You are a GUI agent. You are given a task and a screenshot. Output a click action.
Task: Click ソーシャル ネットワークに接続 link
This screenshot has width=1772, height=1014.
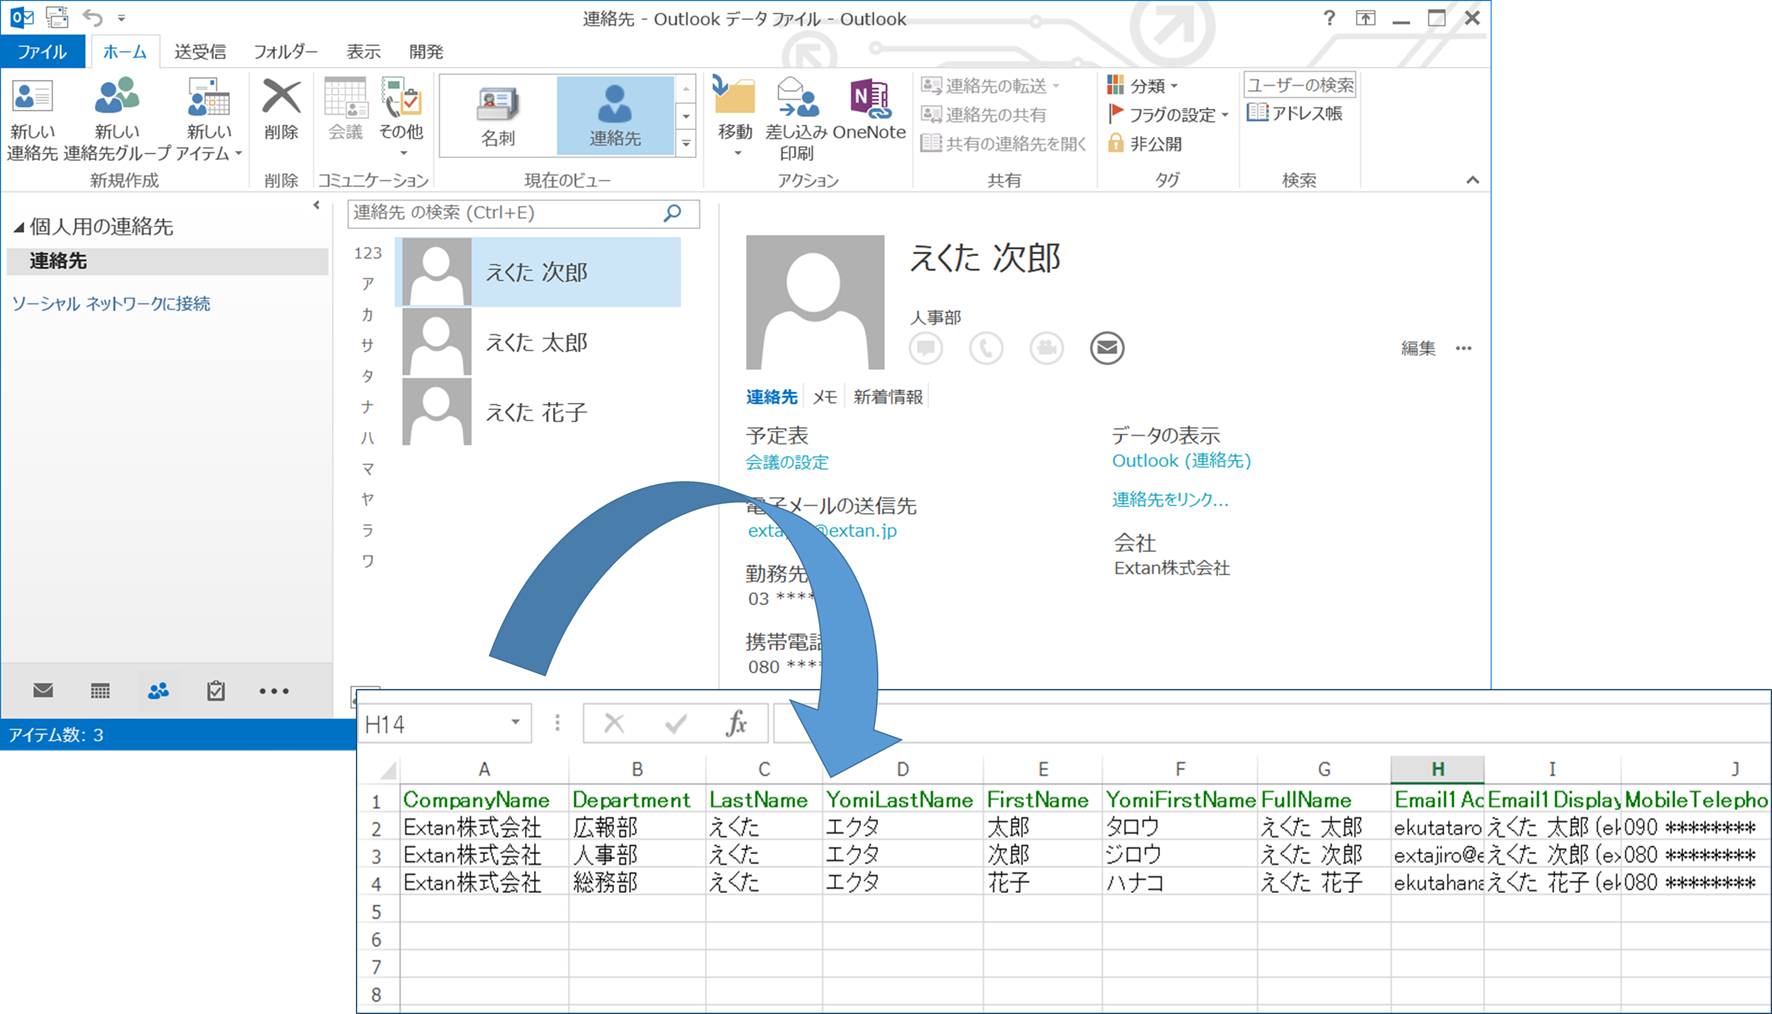(111, 304)
